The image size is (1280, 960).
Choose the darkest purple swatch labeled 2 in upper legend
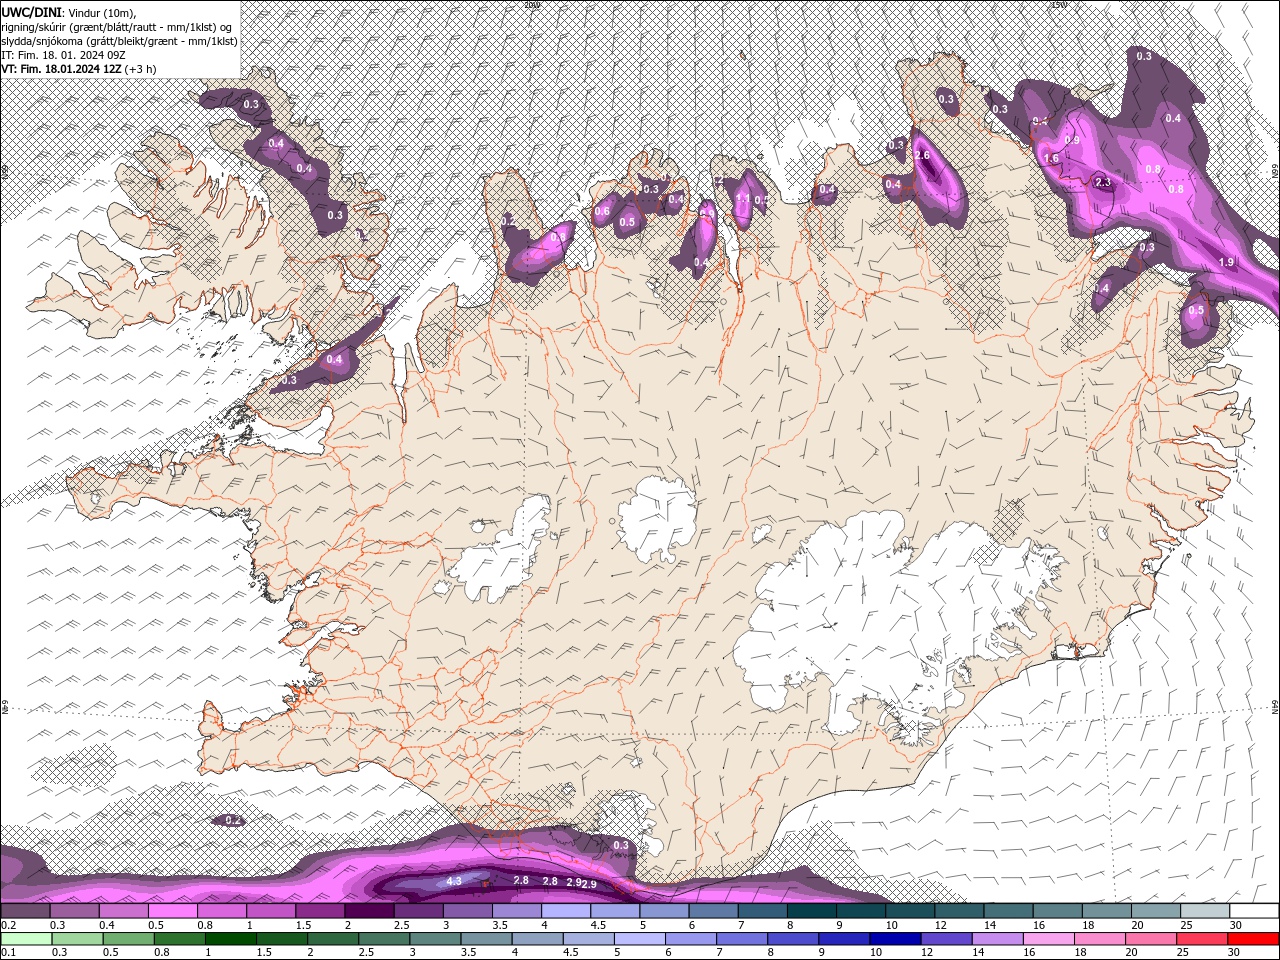(369, 911)
